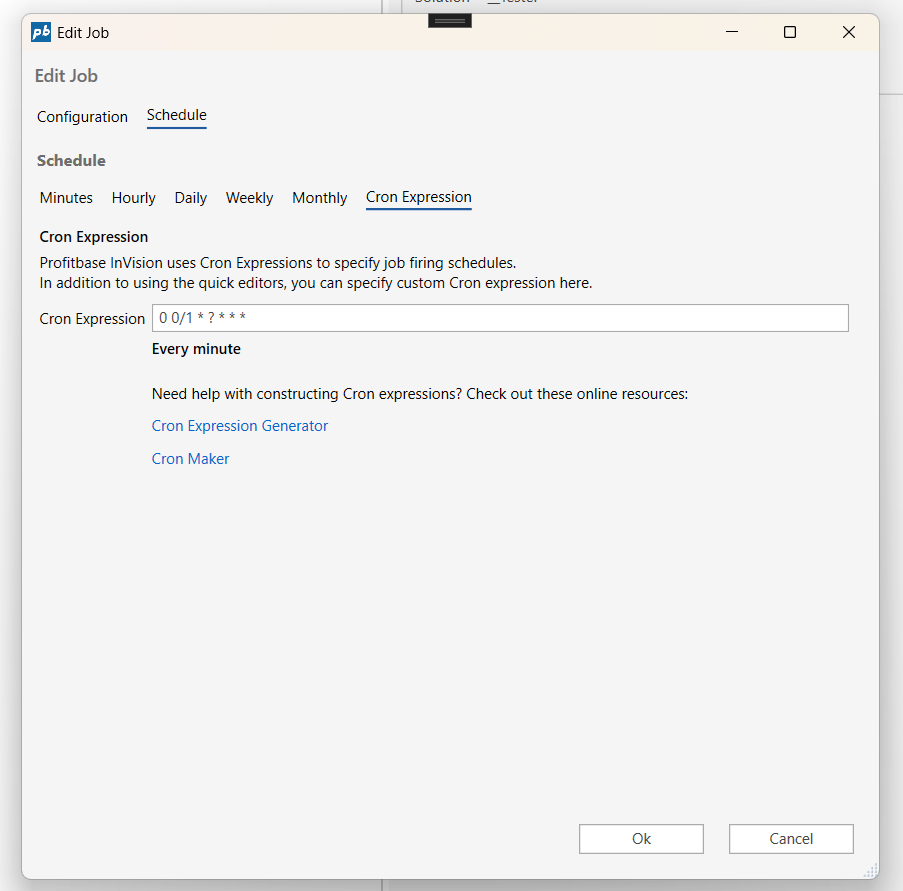903x891 pixels.
Task: Switch to the Configuration tab
Action: (82, 117)
